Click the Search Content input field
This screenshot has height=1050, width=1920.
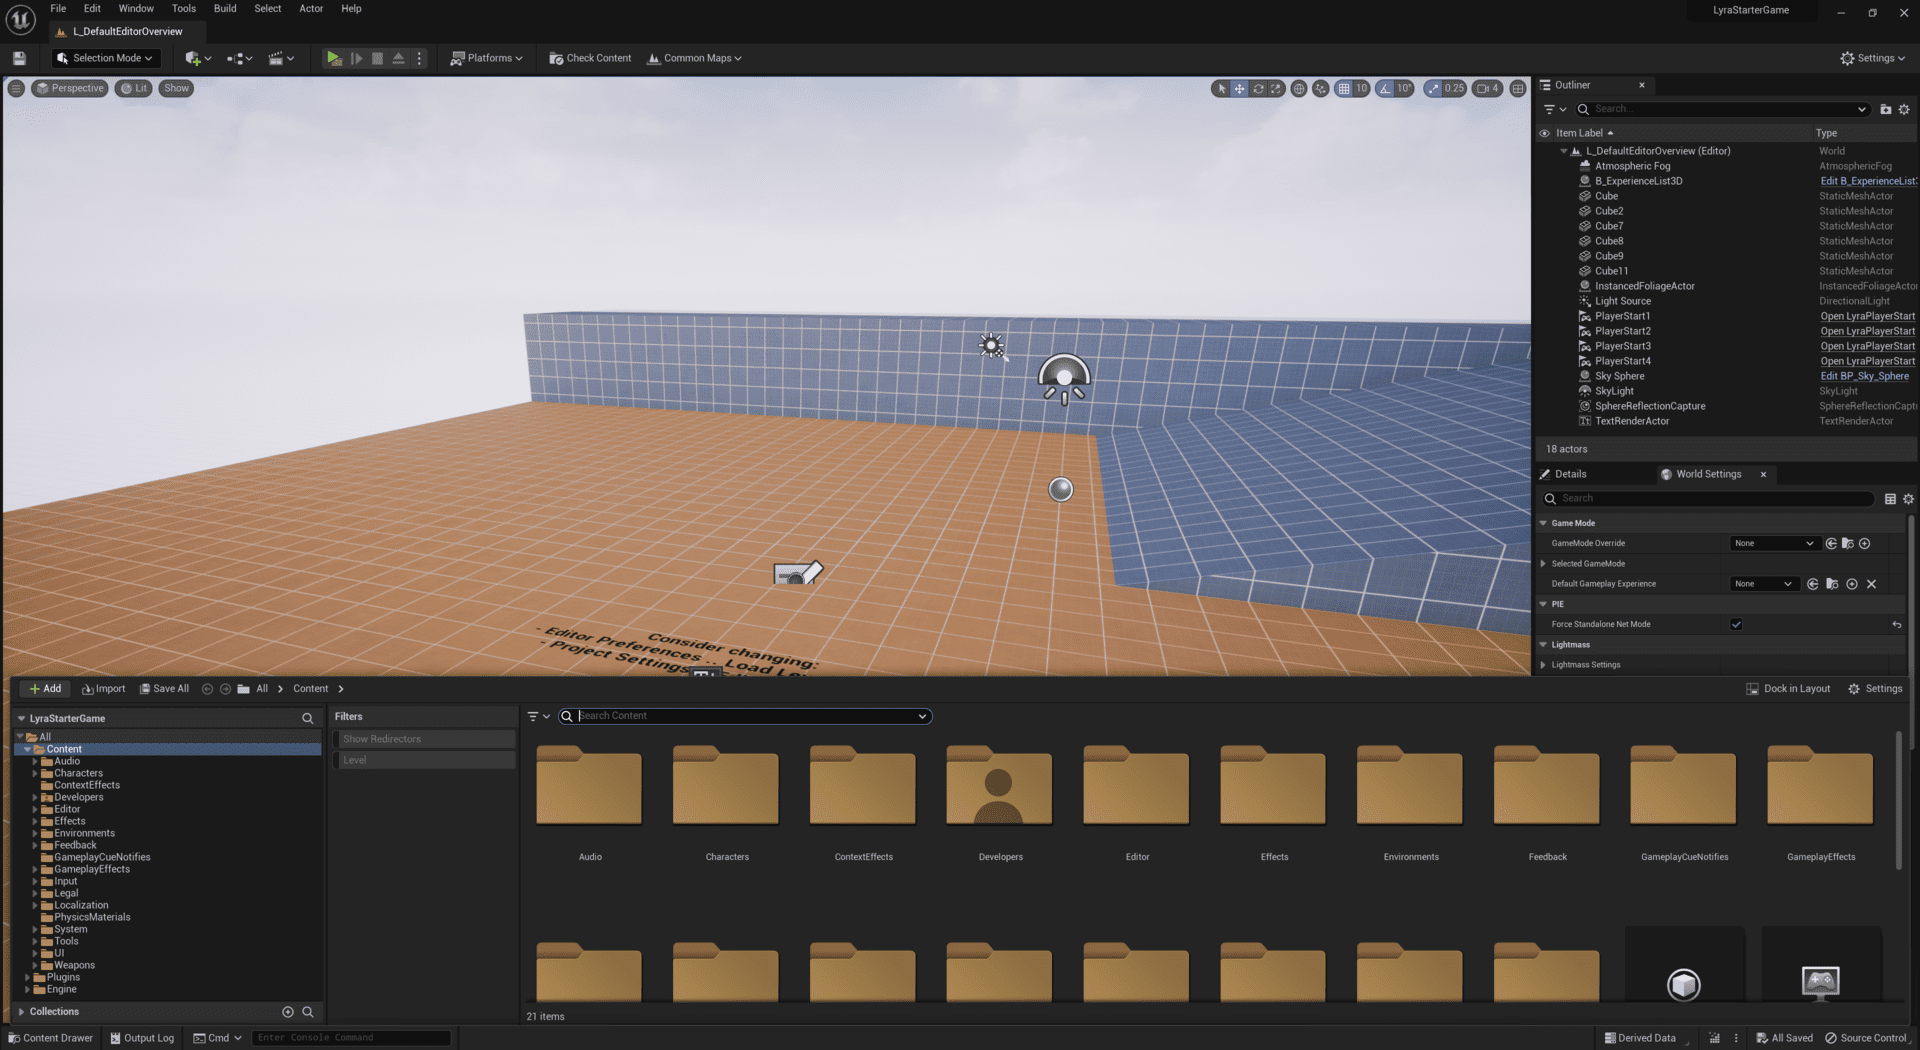pos(745,717)
